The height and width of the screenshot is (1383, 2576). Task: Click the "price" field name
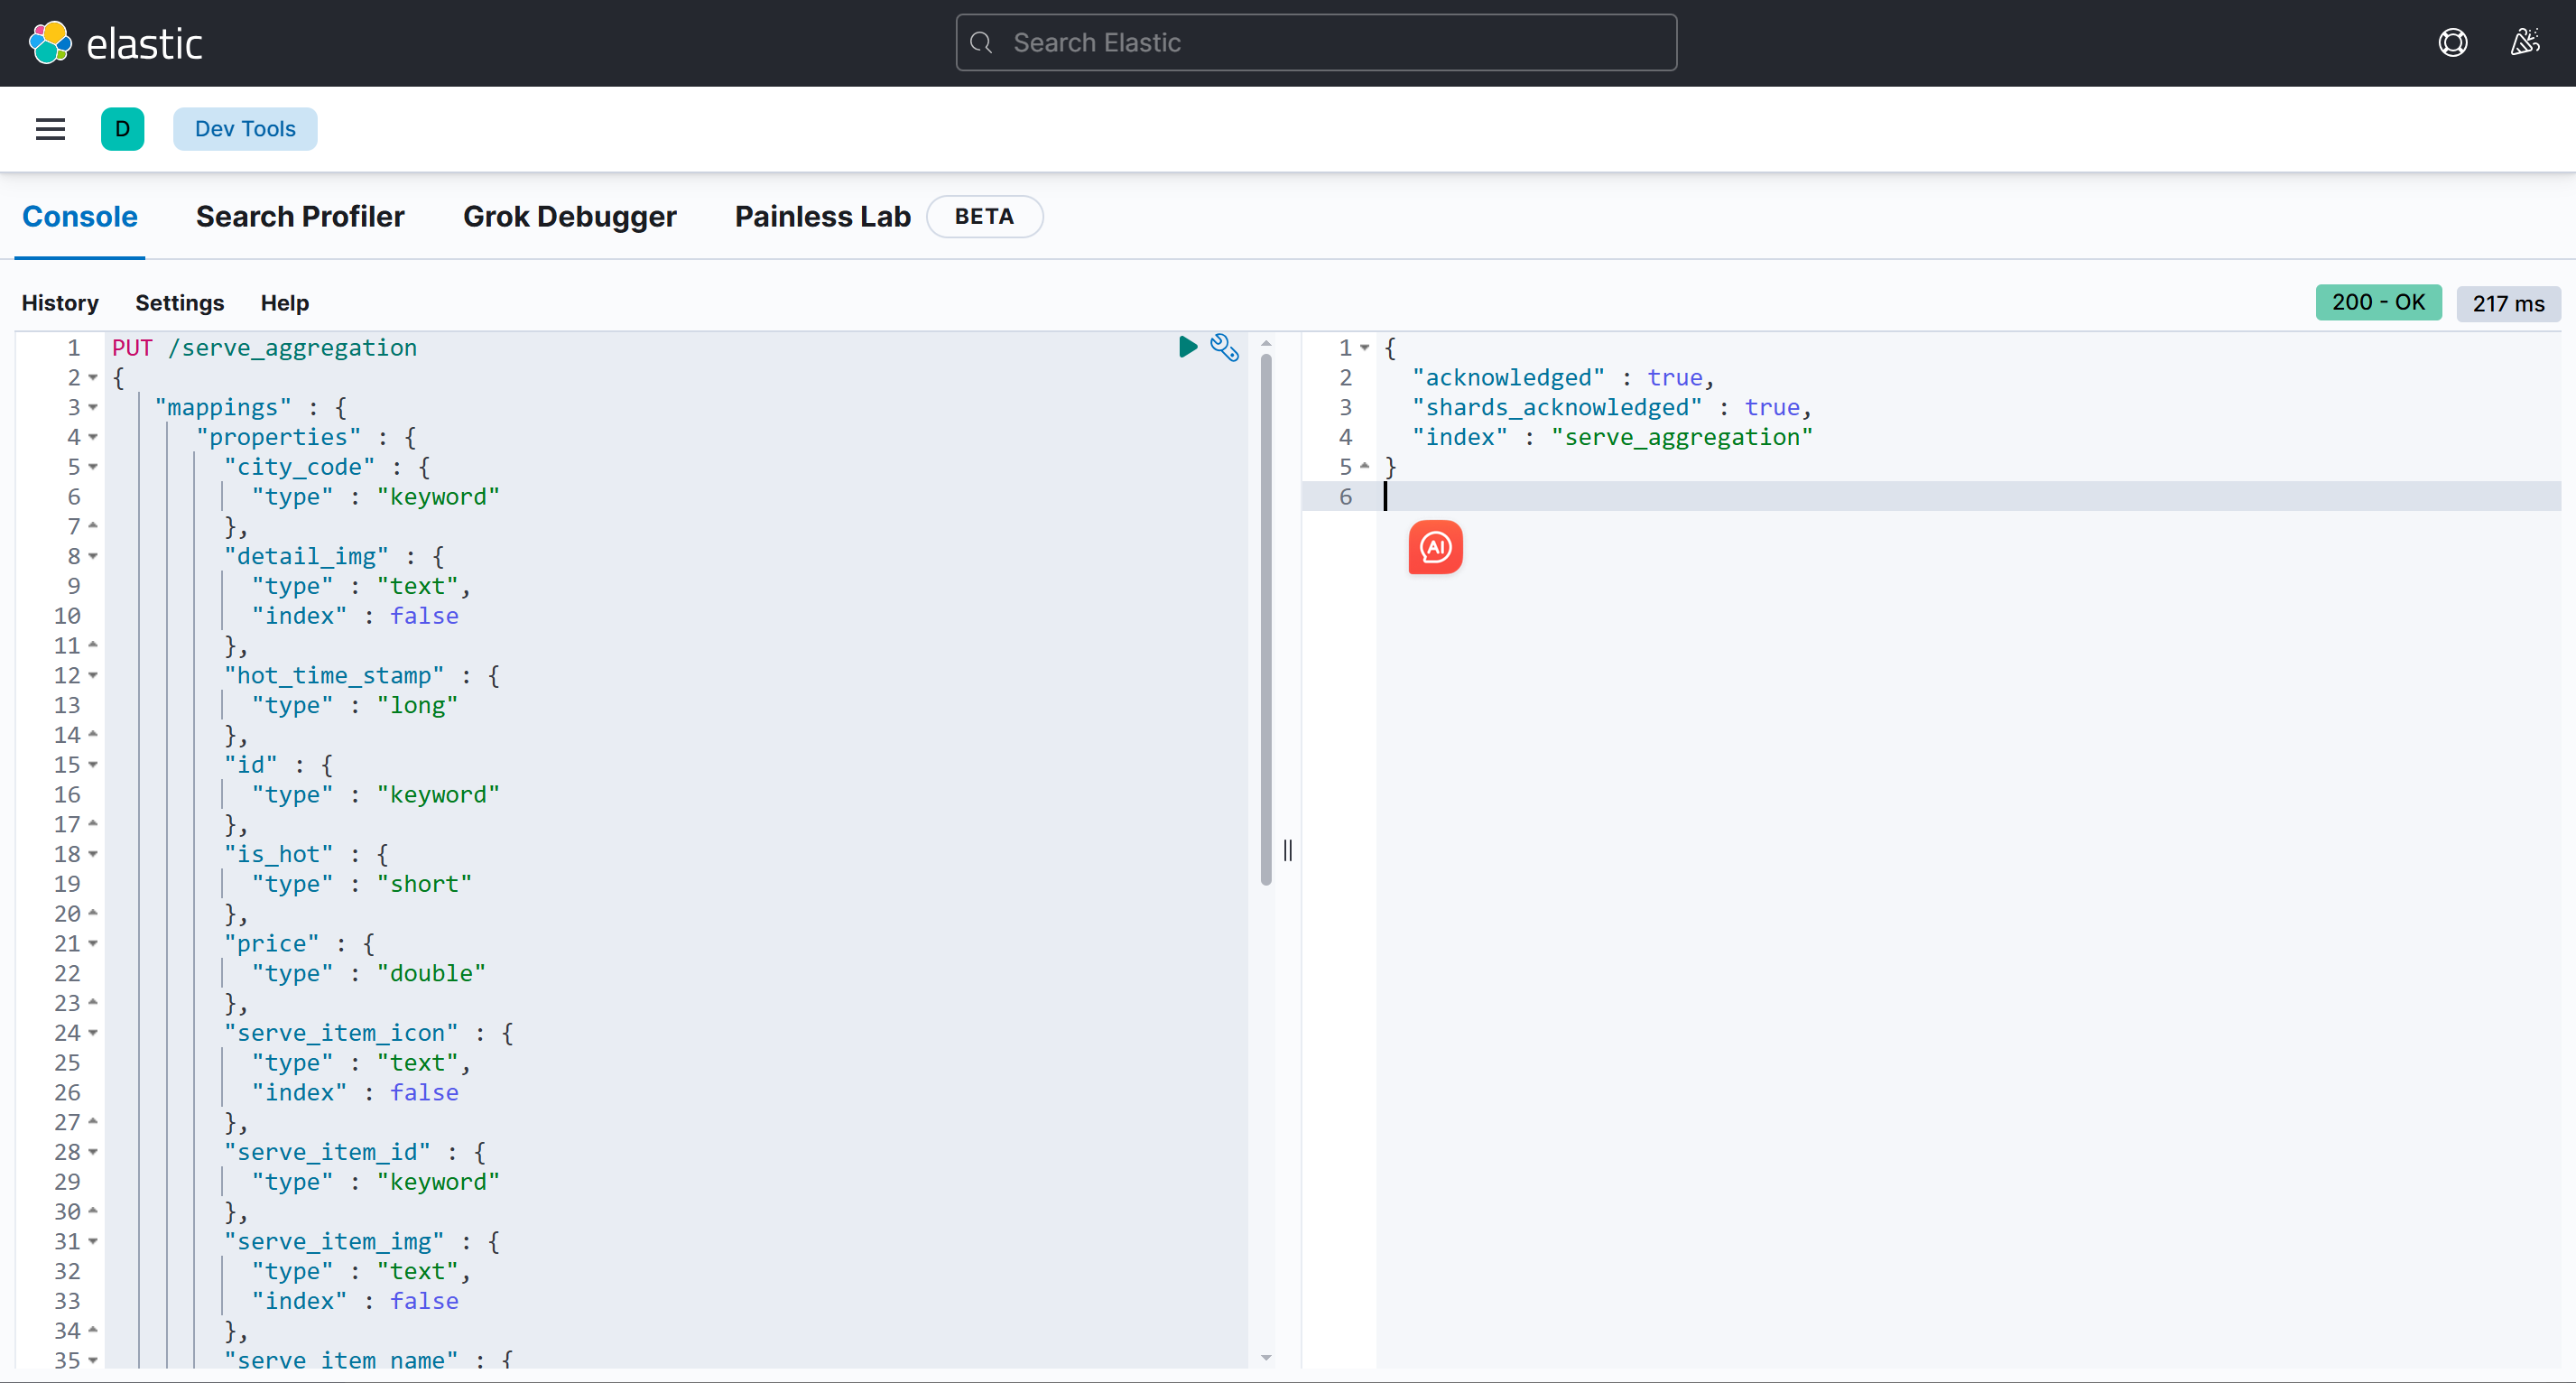pos(271,944)
